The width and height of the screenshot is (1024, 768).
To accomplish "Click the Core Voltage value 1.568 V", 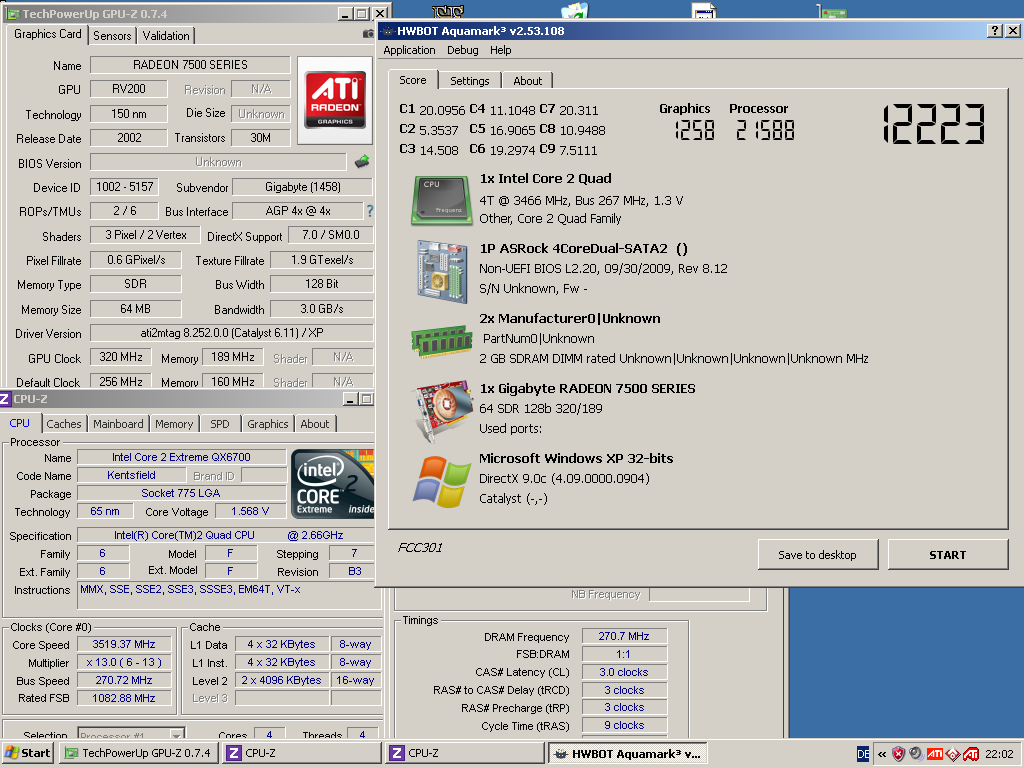I will click(x=249, y=511).
